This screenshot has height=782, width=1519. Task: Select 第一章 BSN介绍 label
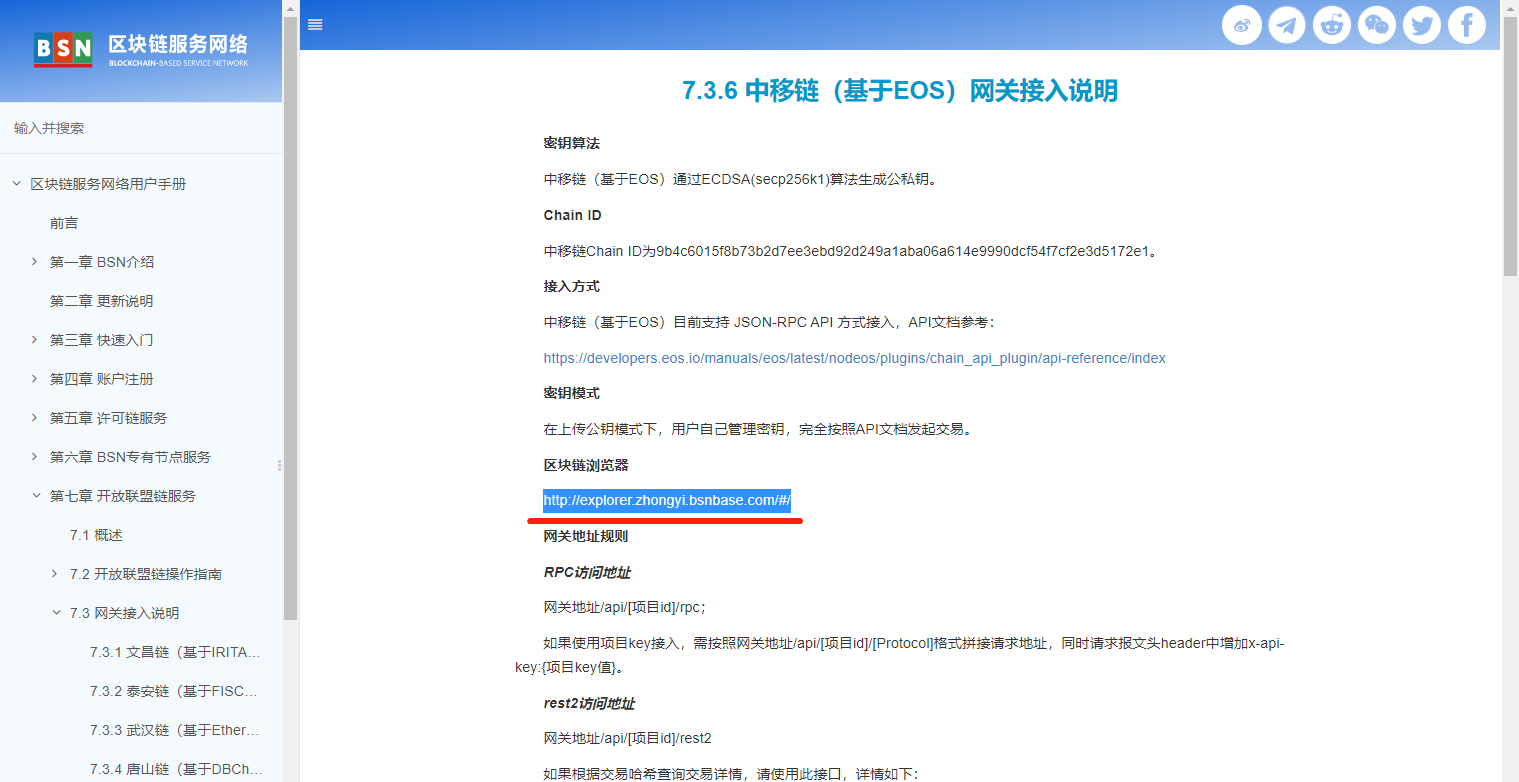102,262
